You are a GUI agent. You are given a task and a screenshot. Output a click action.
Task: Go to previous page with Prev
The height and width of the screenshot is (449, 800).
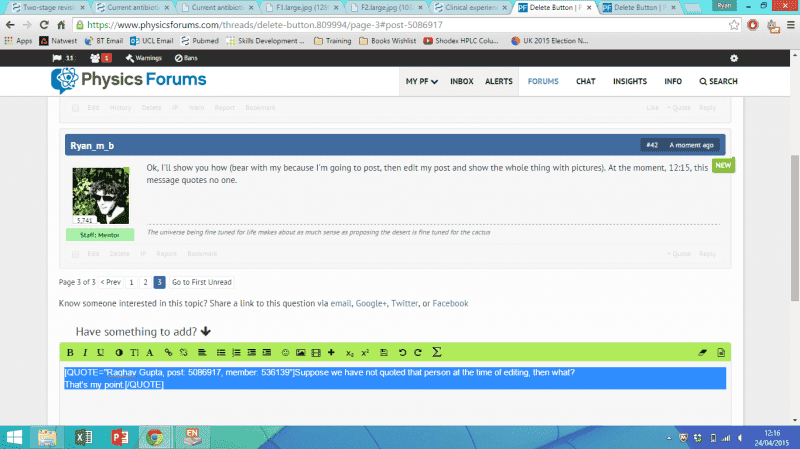[x=110, y=282]
